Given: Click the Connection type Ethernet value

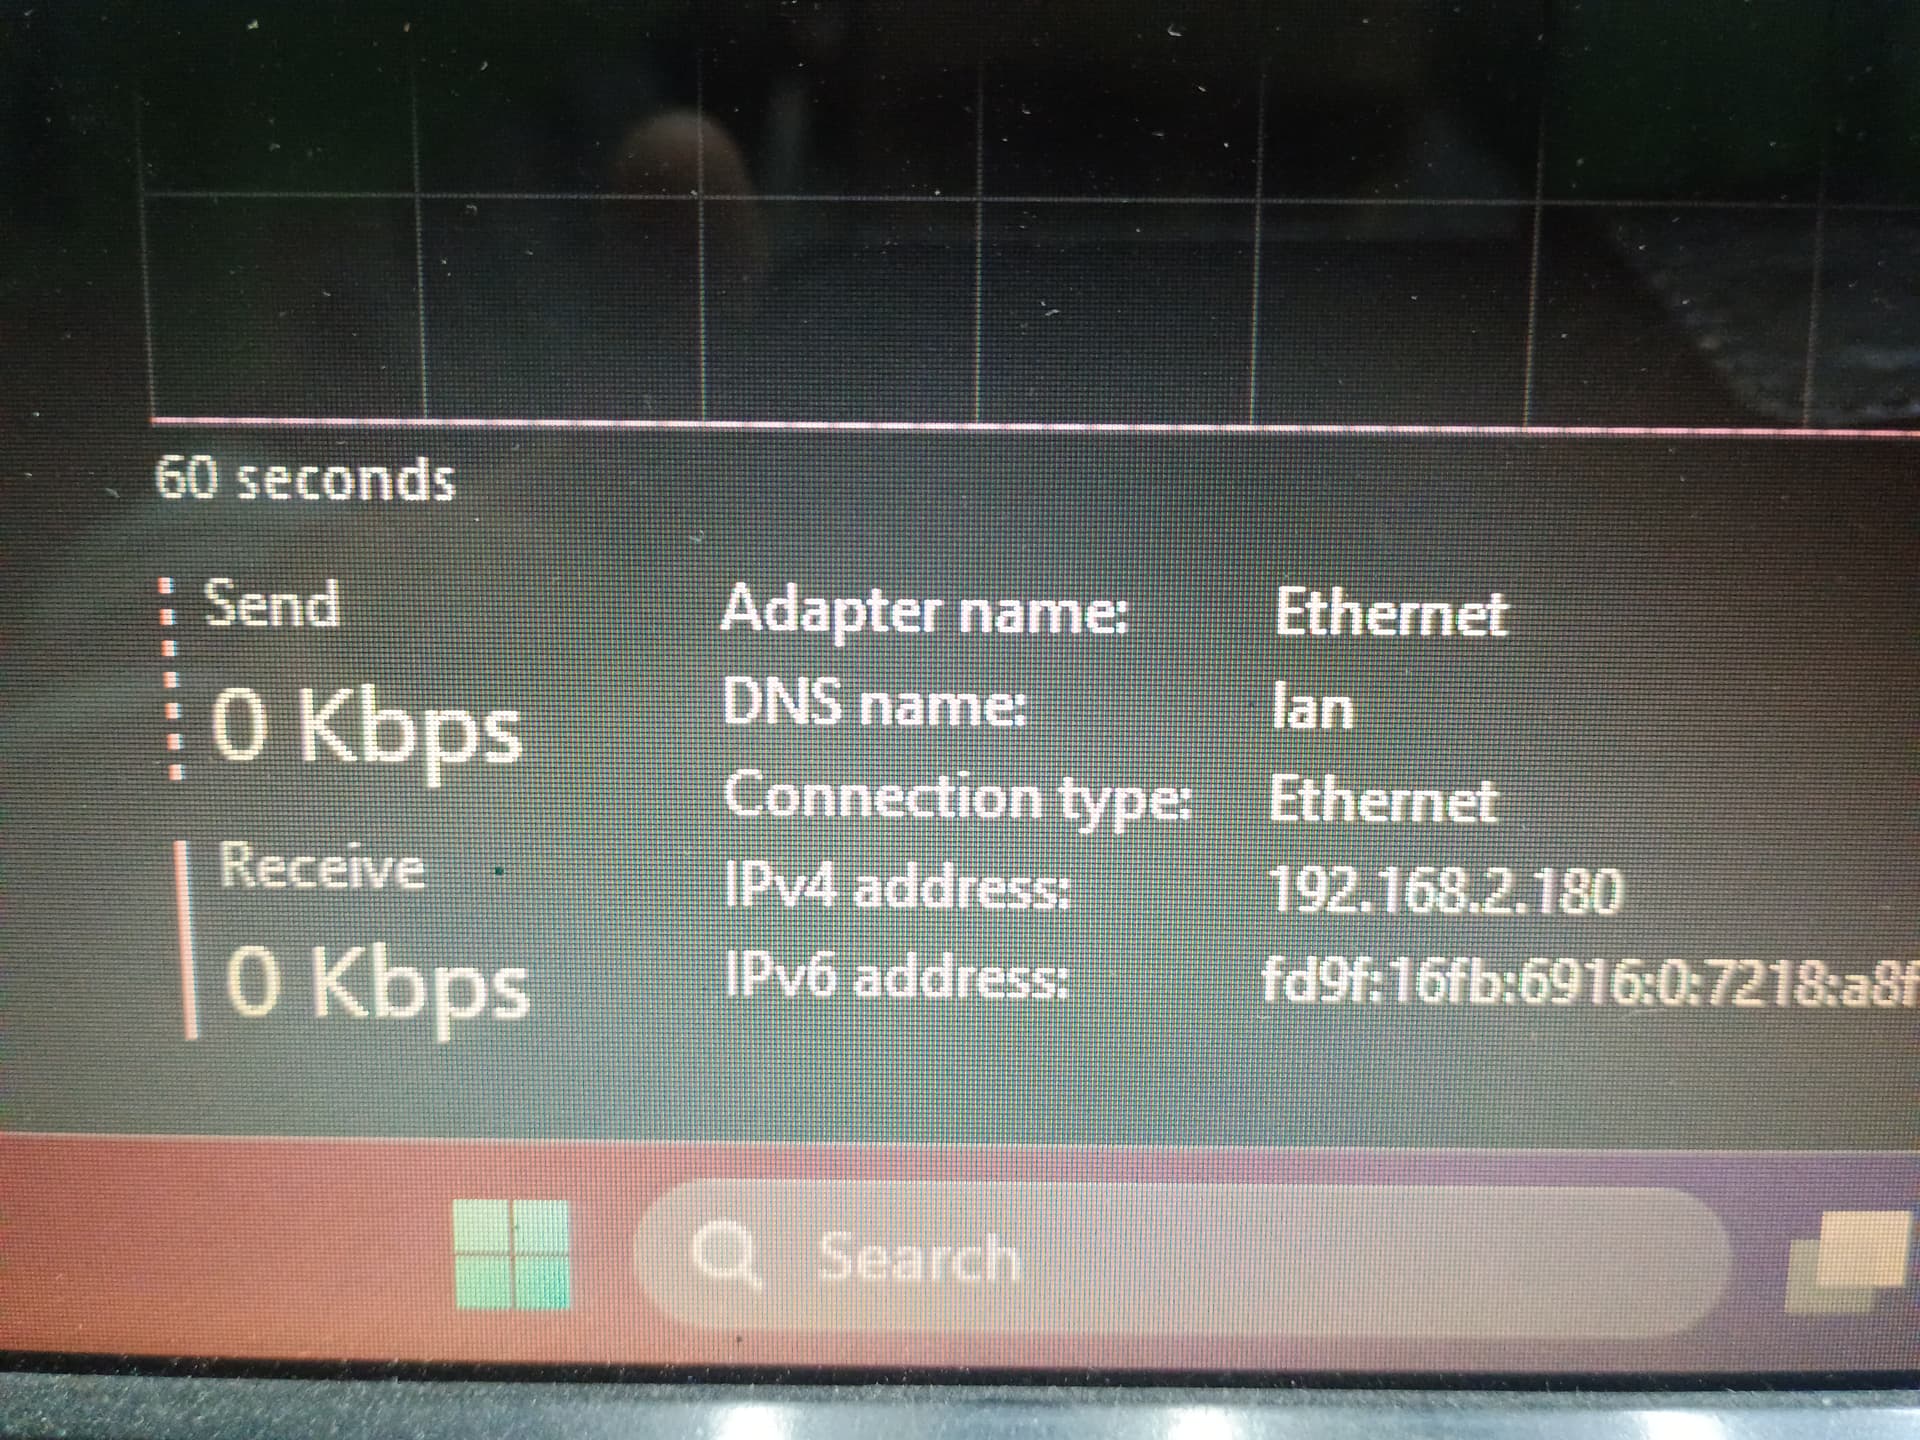Looking at the screenshot, I should [x=1383, y=801].
